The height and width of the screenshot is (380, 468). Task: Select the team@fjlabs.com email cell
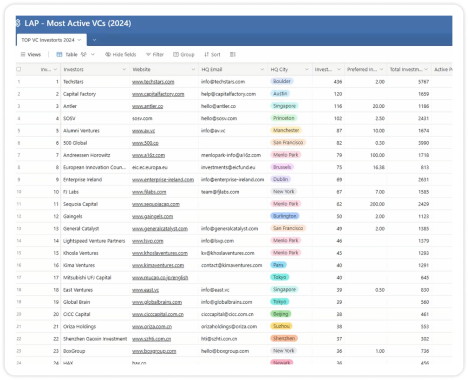coord(233,192)
